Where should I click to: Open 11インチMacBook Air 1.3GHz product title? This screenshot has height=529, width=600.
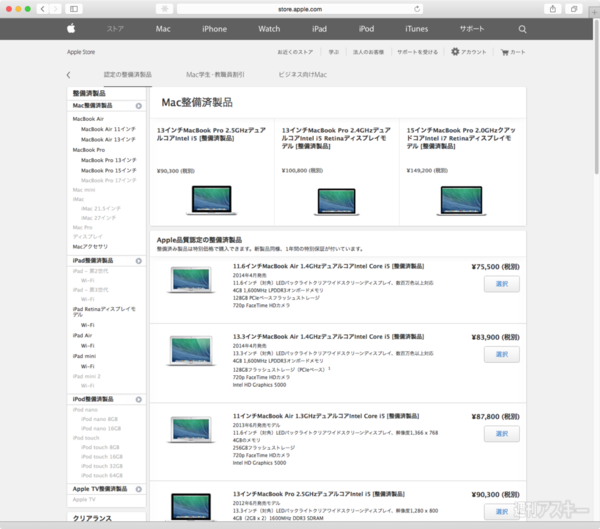(326, 416)
